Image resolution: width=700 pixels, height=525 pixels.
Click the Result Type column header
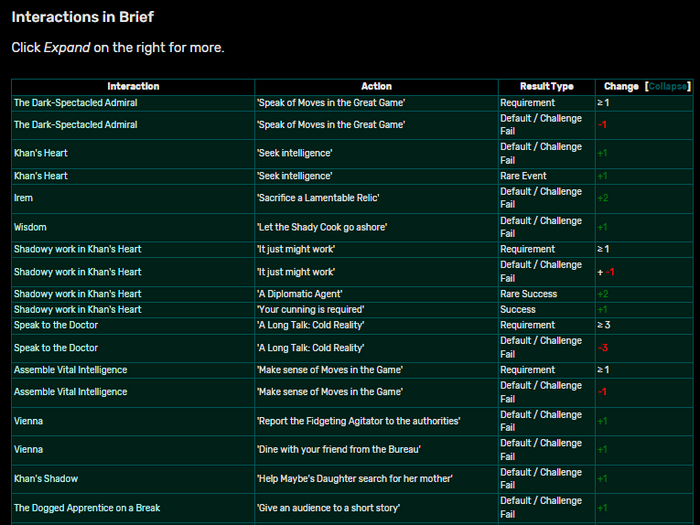pyautogui.click(x=547, y=87)
